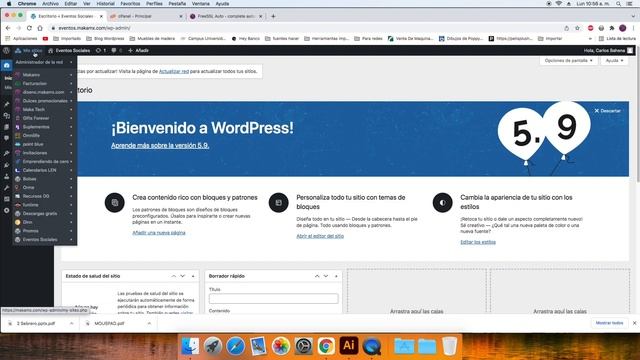Click the Añadir una nueva página link

click(159, 233)
